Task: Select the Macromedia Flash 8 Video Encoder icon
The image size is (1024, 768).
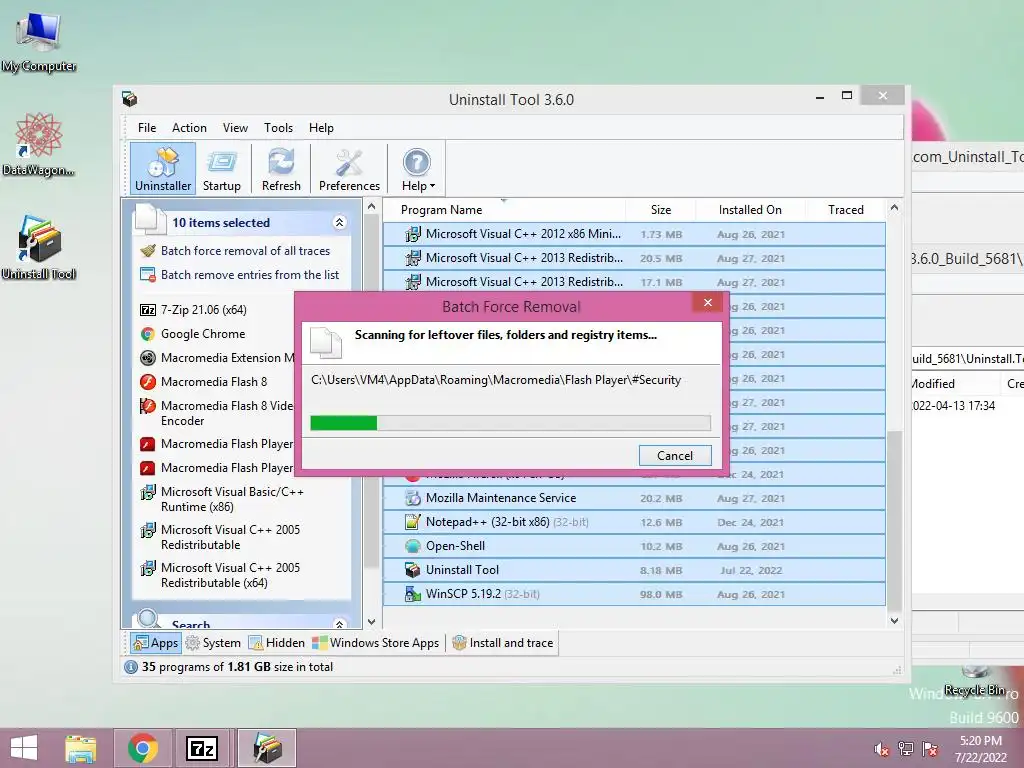Action: [x=148, y=406]
